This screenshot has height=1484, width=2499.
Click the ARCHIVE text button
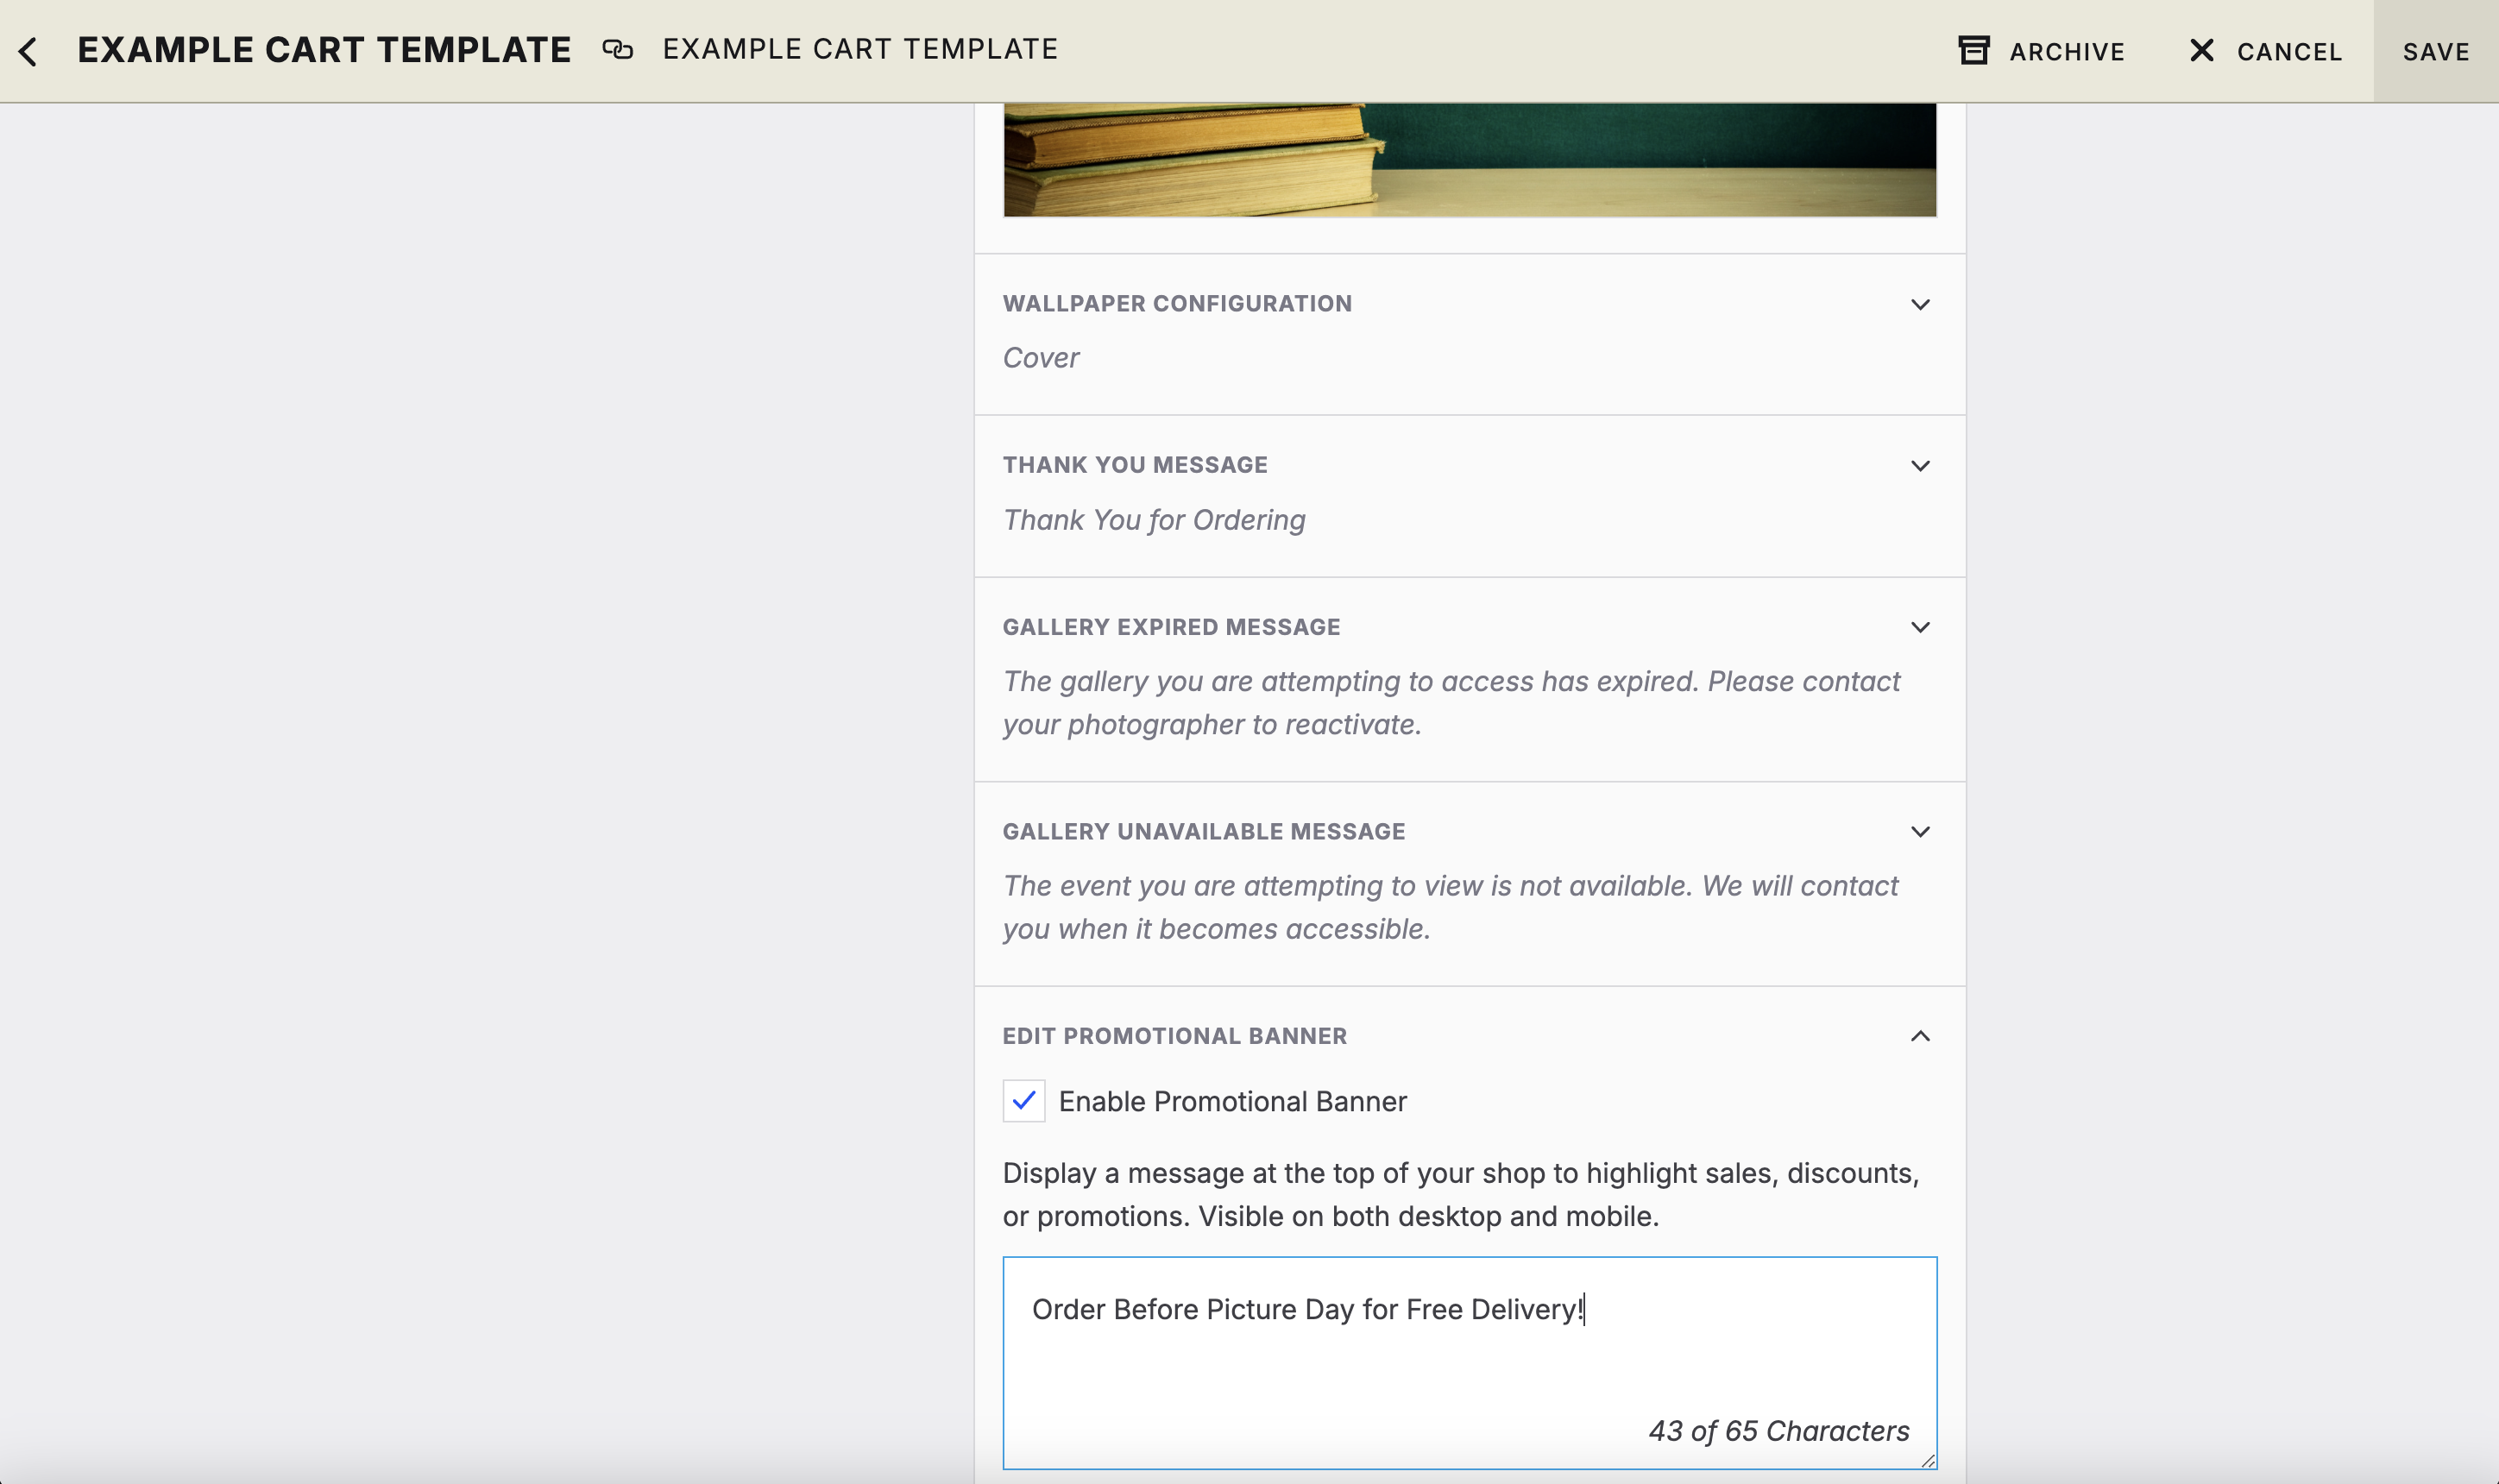pyautogui.click(x=2066, y=52)
